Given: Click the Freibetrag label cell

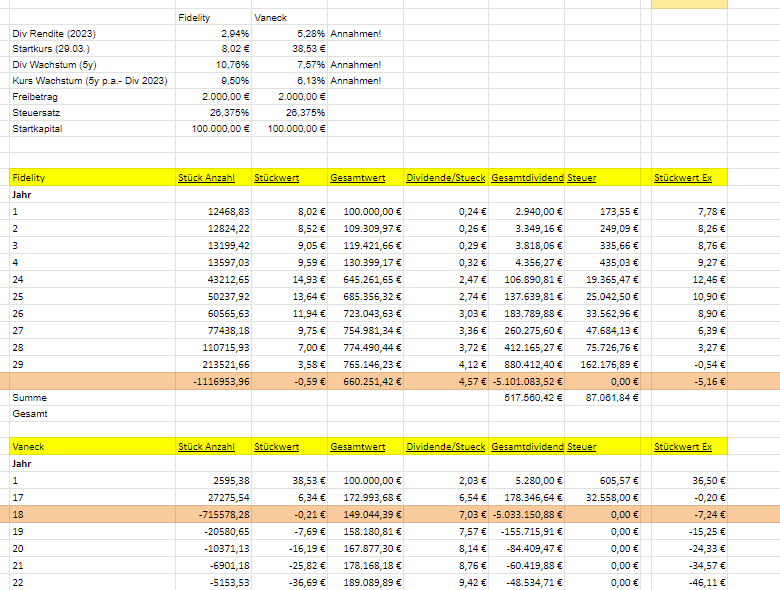Looking at the screenshot, I should pos(34,96).
